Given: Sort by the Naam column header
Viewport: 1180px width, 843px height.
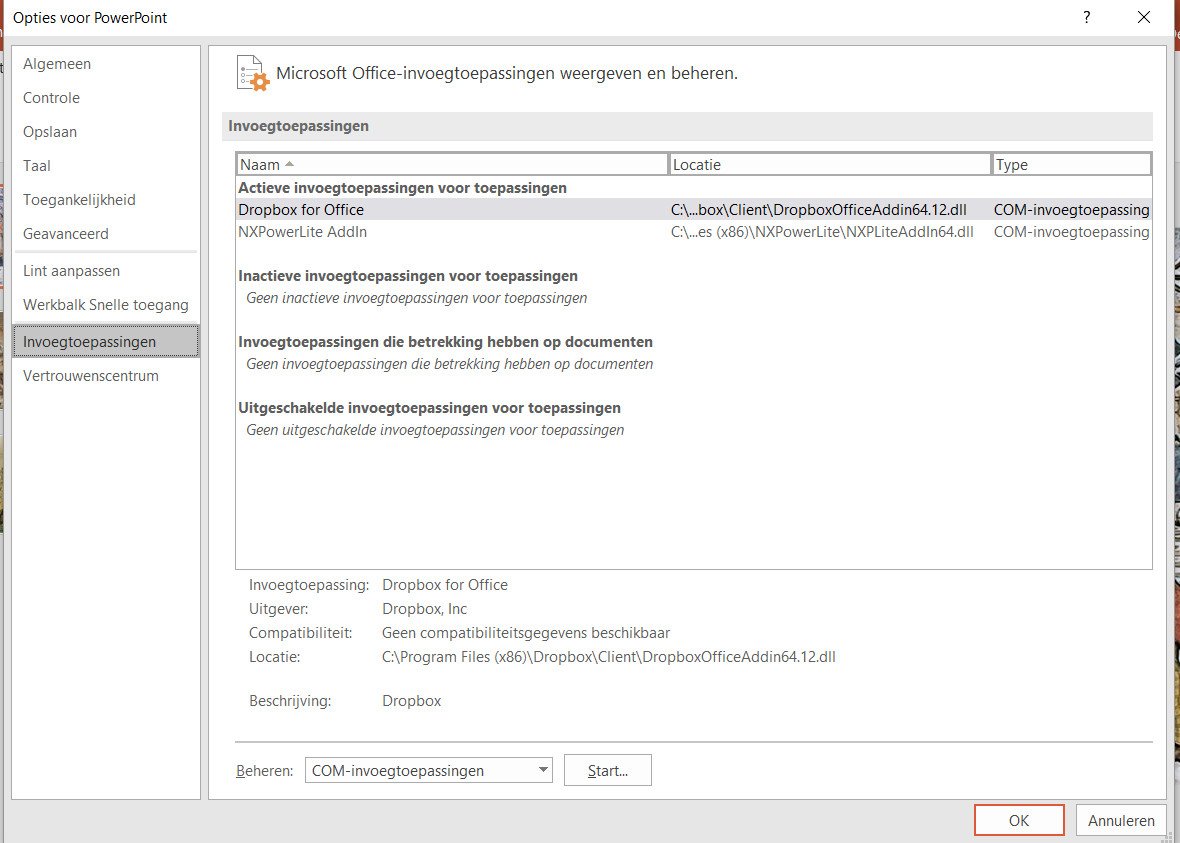Looking at the screenshot, I should (x=452, y=164).
